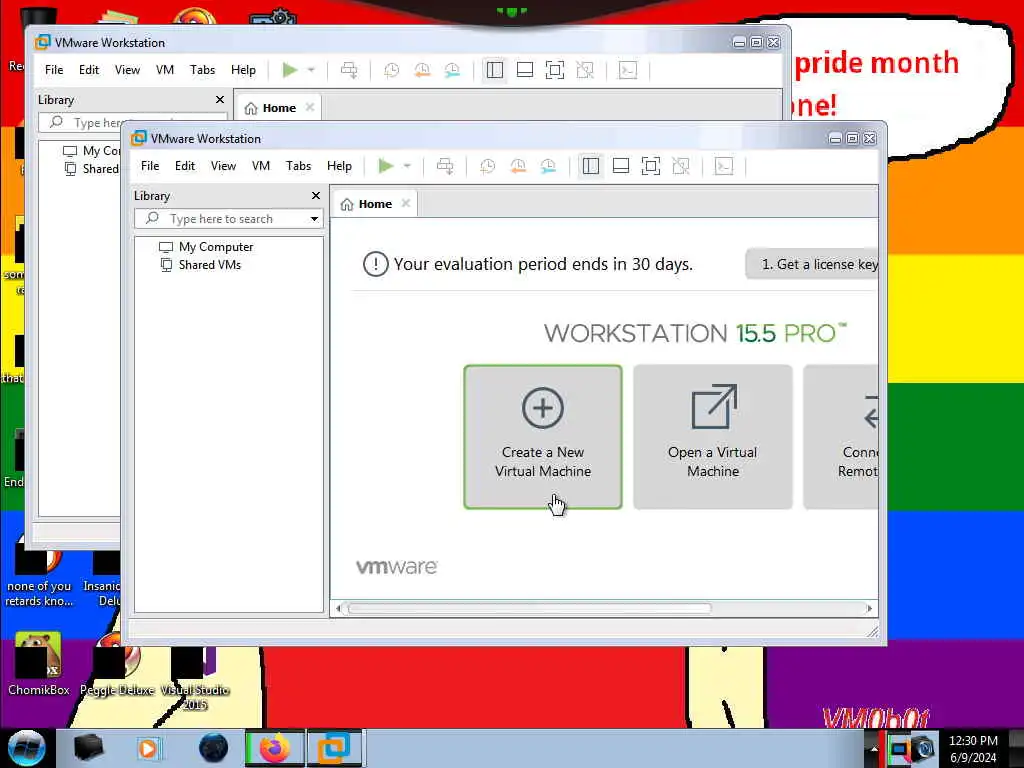The height and width of the screenshot is (768, 1024).
Task: Click Send Ctrl+Alt+Del icon in back window
Action: click(x=349, y=70)
